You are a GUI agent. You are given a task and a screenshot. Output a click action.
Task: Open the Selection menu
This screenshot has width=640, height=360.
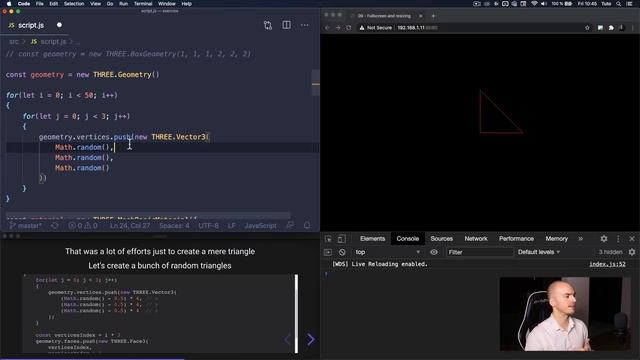[74, 4]
